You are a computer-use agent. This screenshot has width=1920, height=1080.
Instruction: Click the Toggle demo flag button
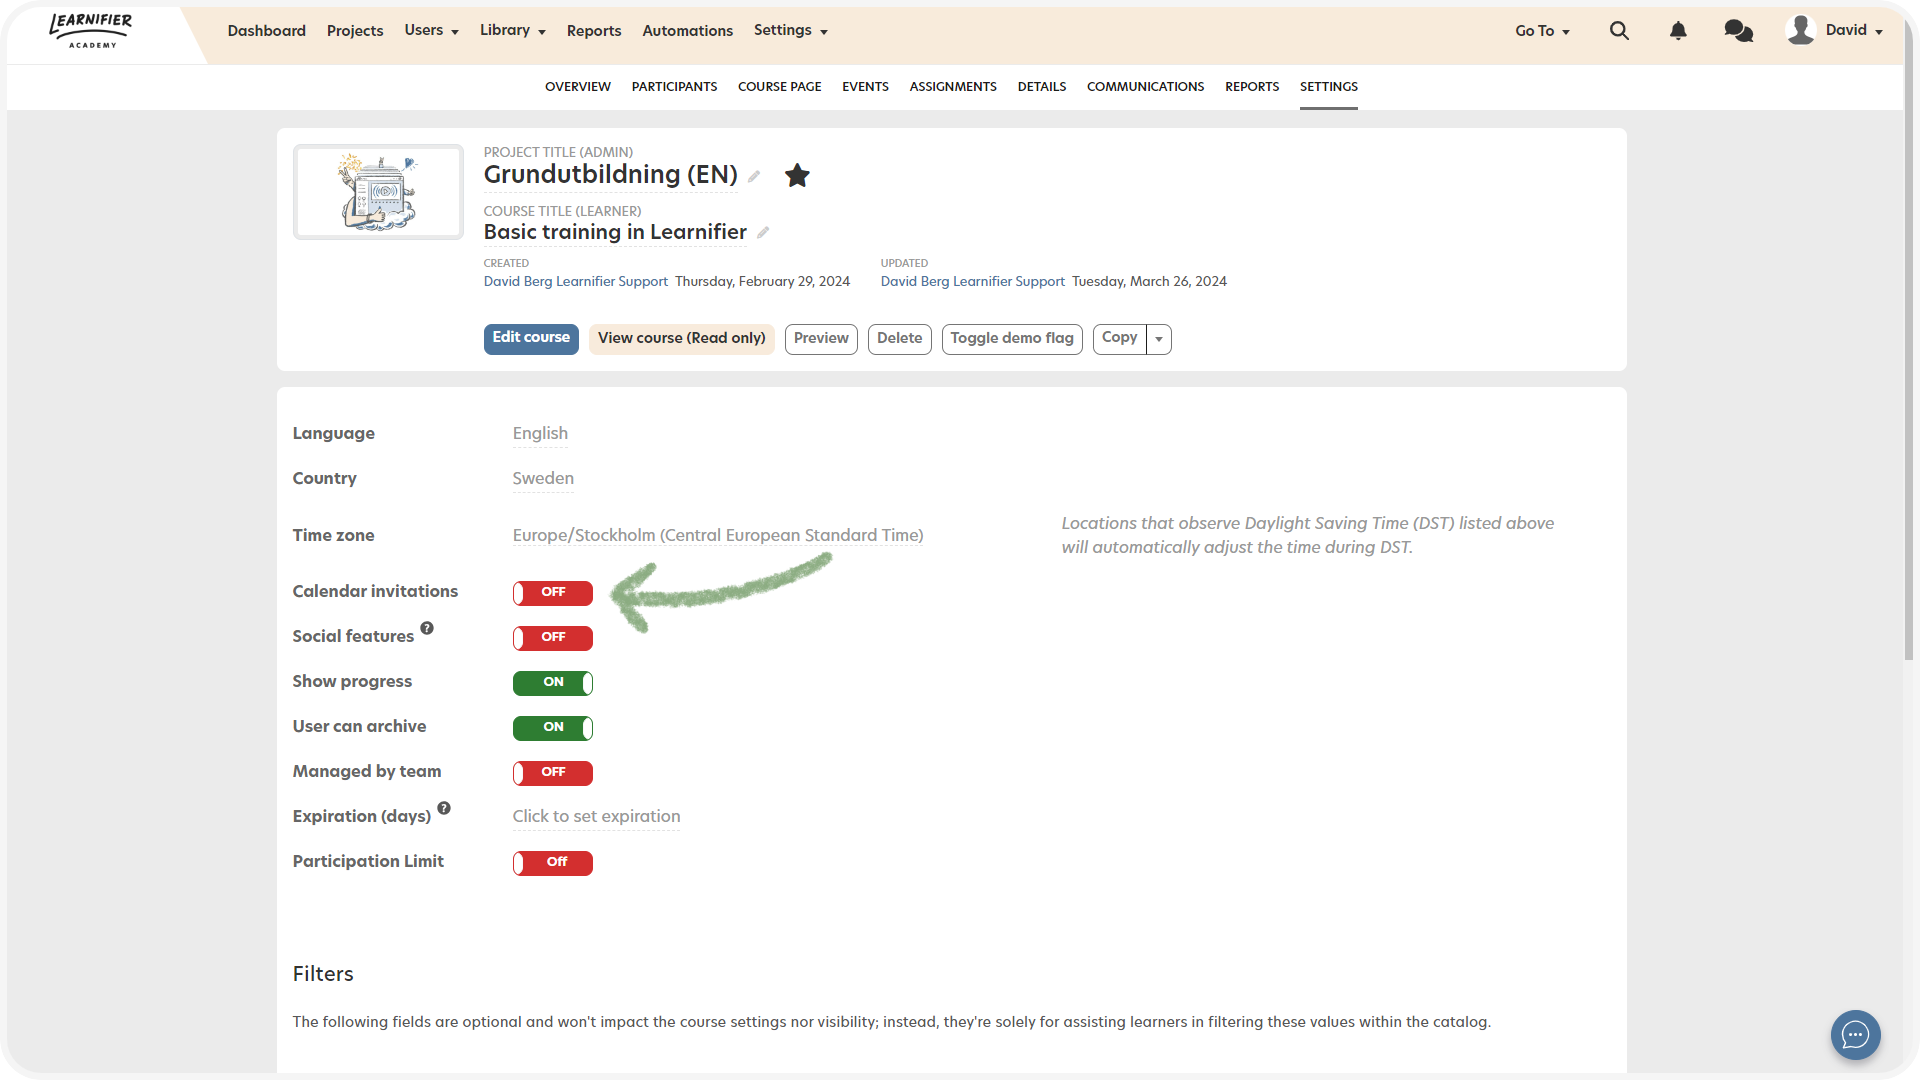(x=1011, y=339)
